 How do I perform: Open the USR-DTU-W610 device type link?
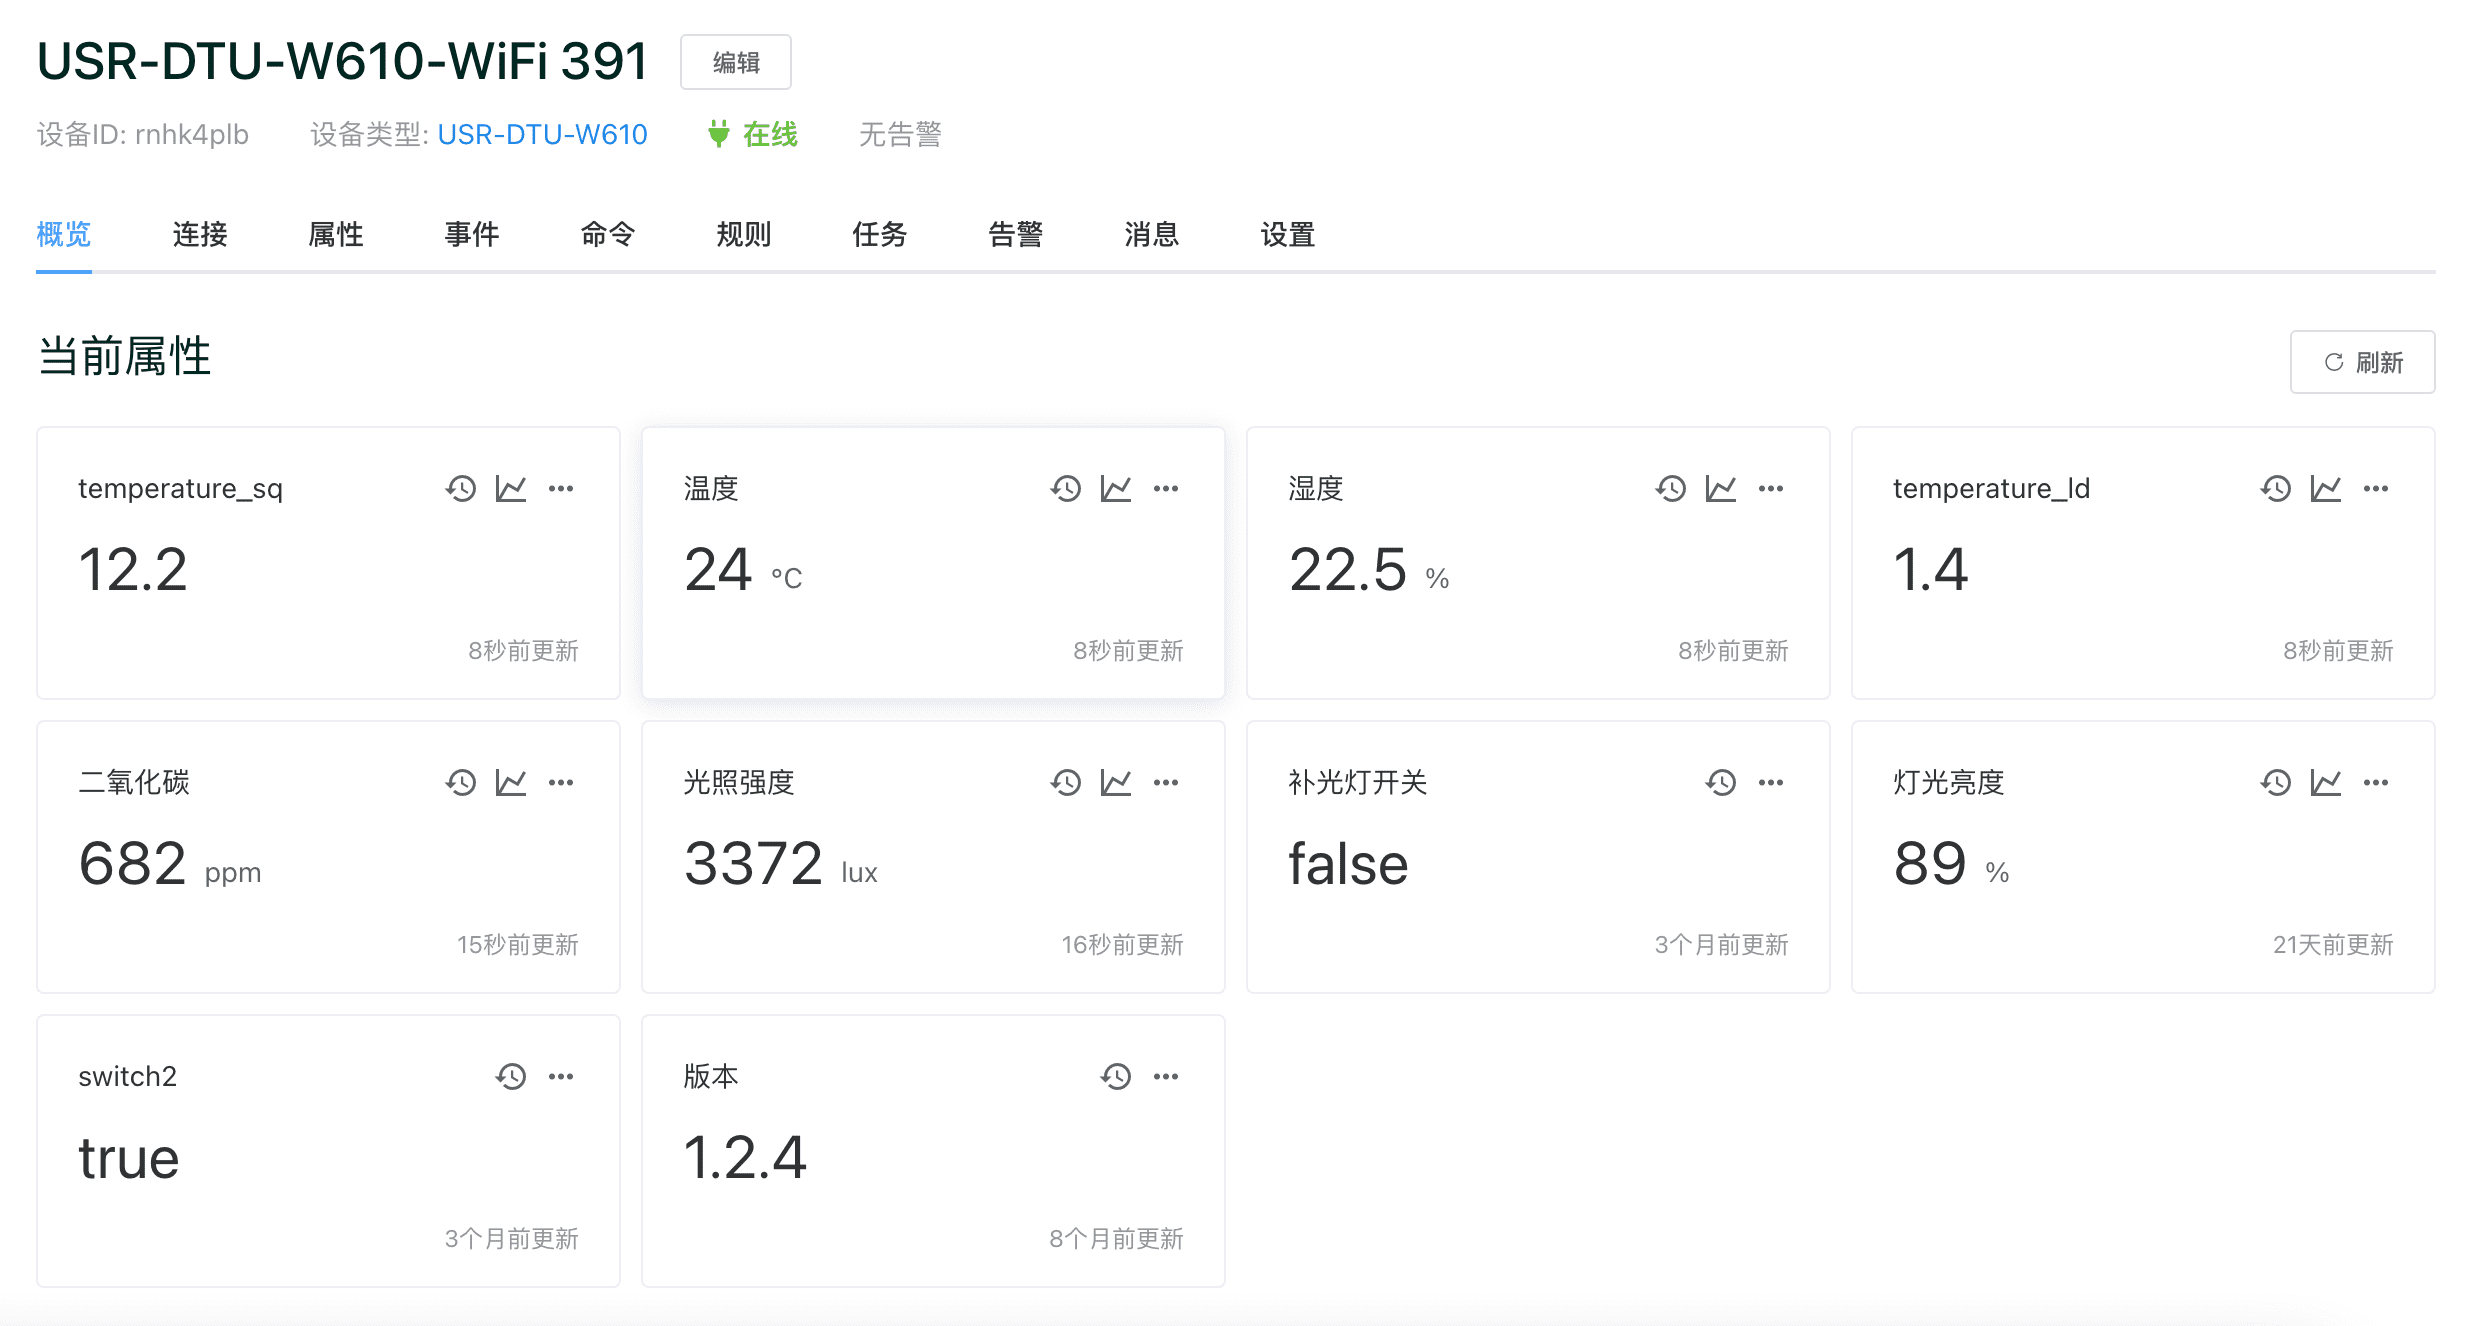[542, 134]
